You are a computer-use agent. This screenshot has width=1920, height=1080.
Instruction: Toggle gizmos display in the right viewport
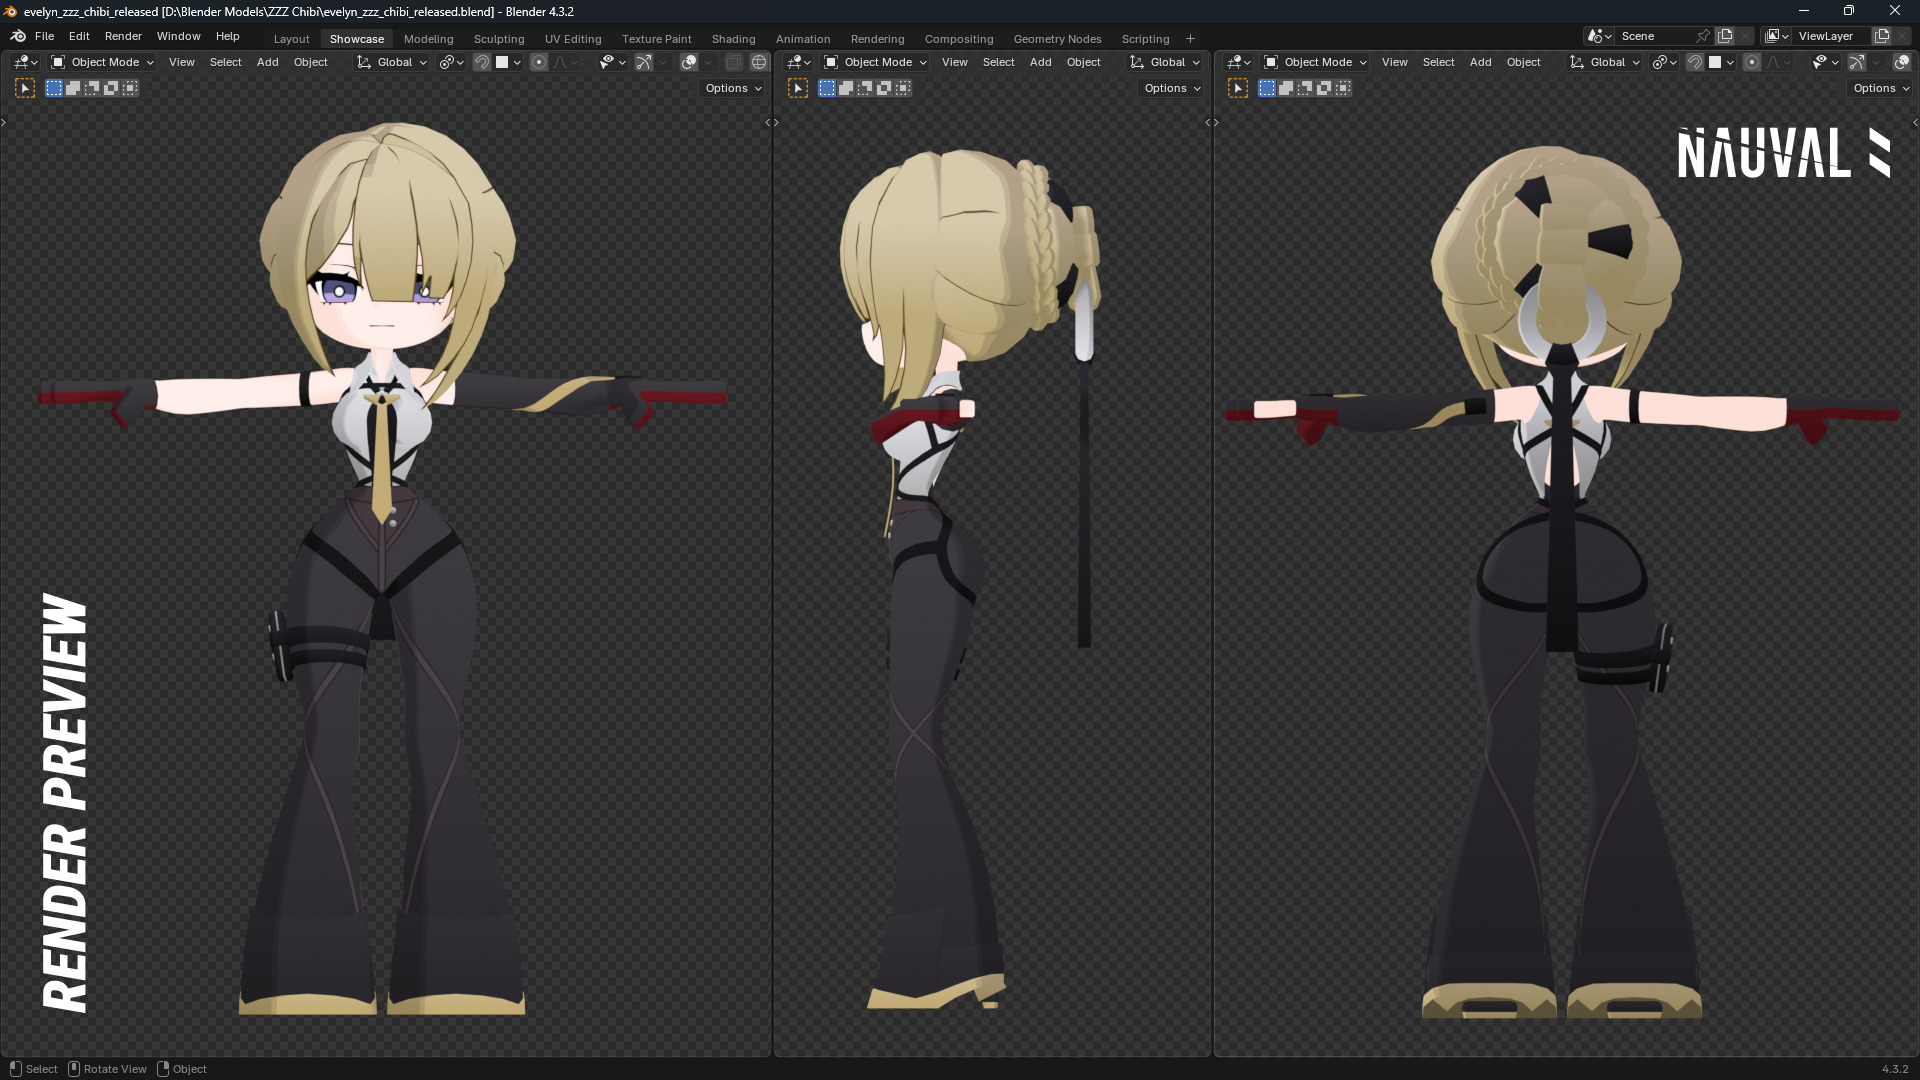[x=1857, y=62]
